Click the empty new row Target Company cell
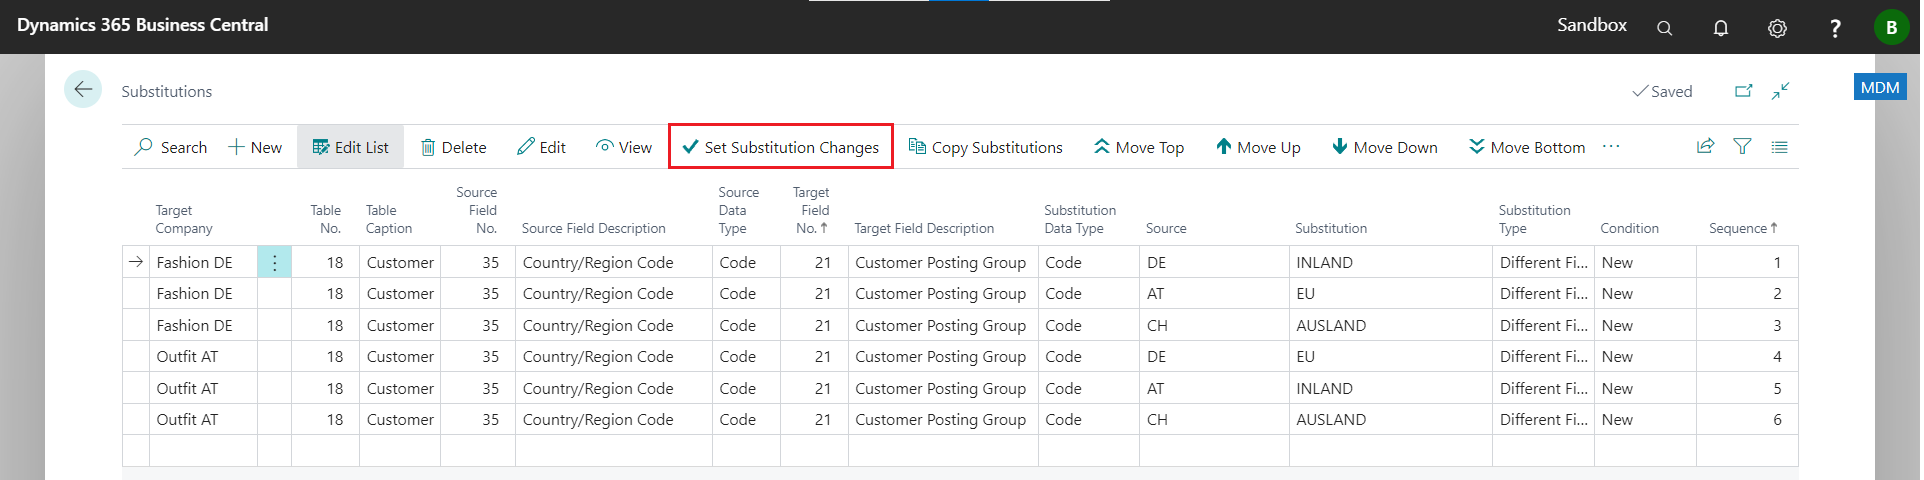This screenshot has height=480, width=1924. coord(203,450)
